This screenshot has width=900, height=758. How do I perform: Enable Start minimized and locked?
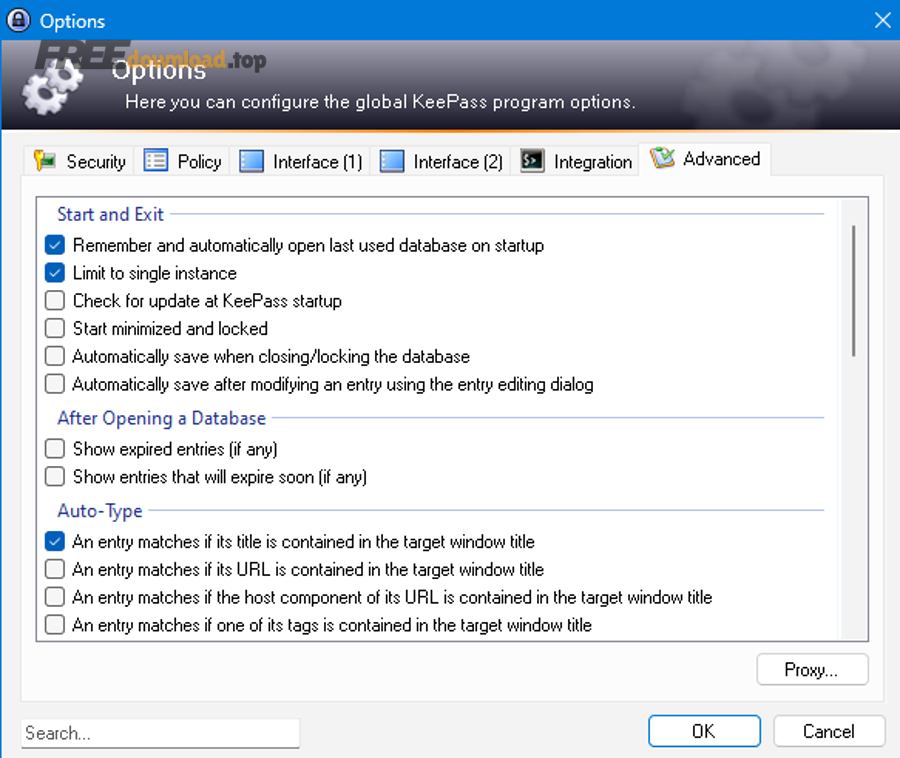pyautogui.click(x=55, y=329)
